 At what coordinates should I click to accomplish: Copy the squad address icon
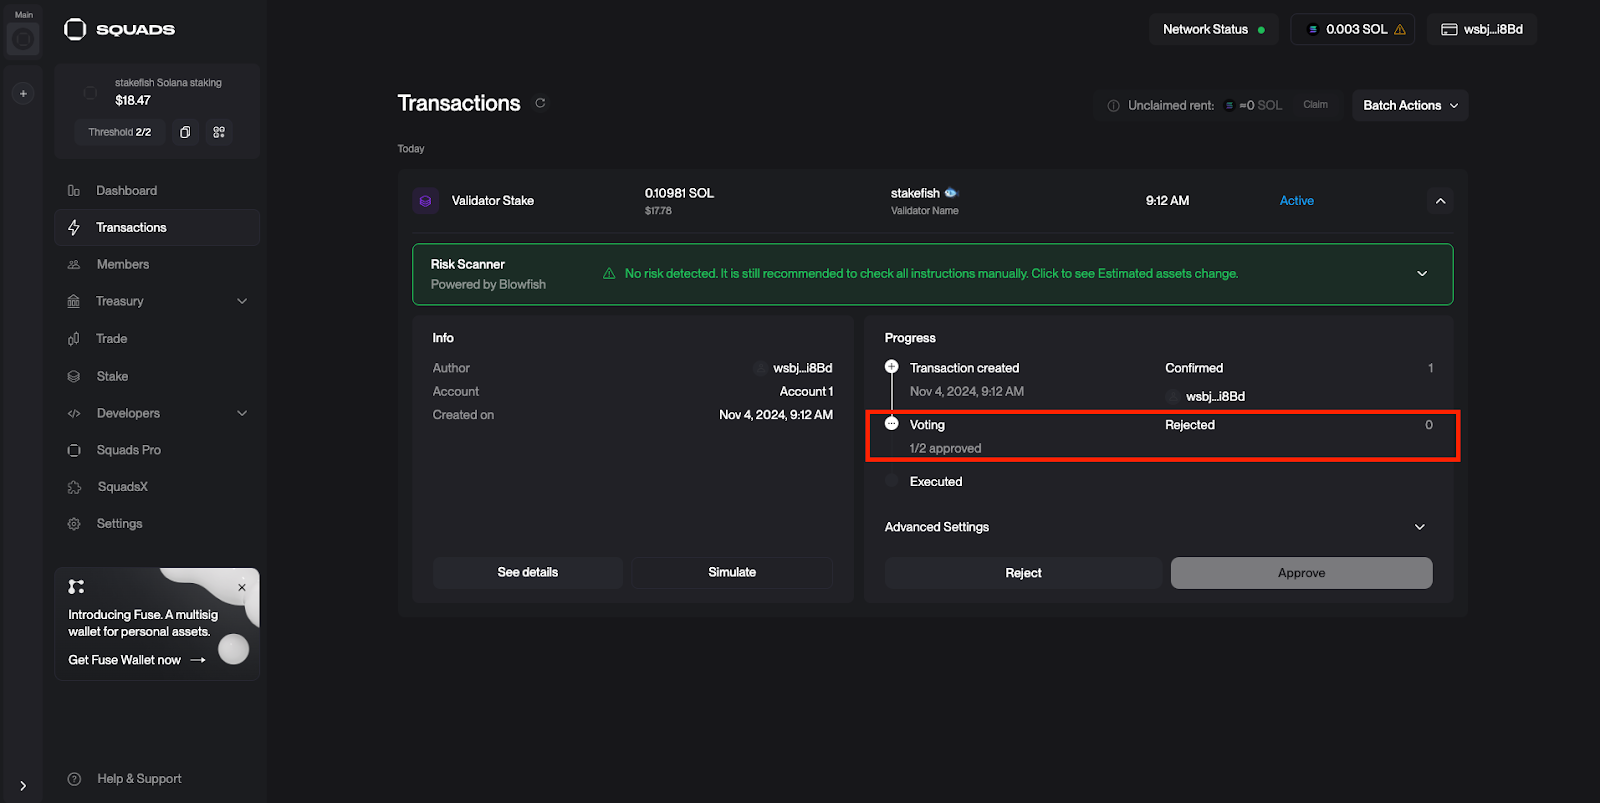pyautogui.click(x=185, y=132)
